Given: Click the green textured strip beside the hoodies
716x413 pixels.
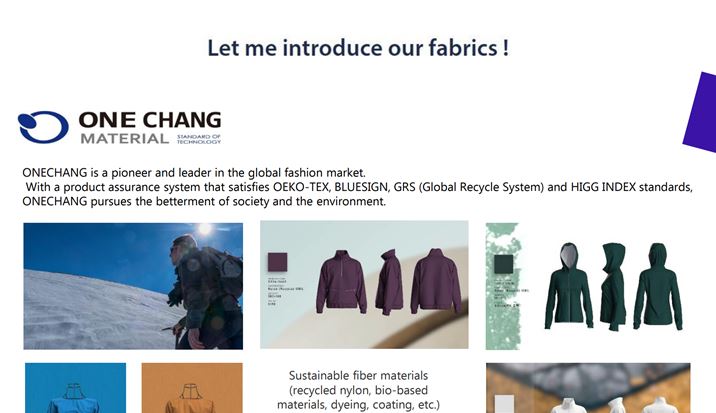Looking at the screenshot, I should pos(503,286).
